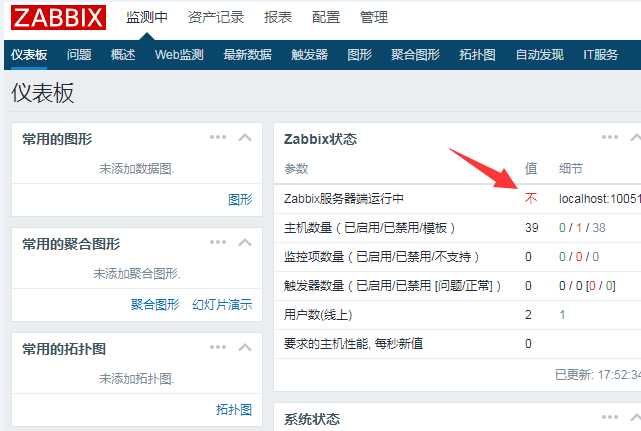Click the 系统状态 widget title
This screenshot has height=431, width=641.
tap(312, 419)
